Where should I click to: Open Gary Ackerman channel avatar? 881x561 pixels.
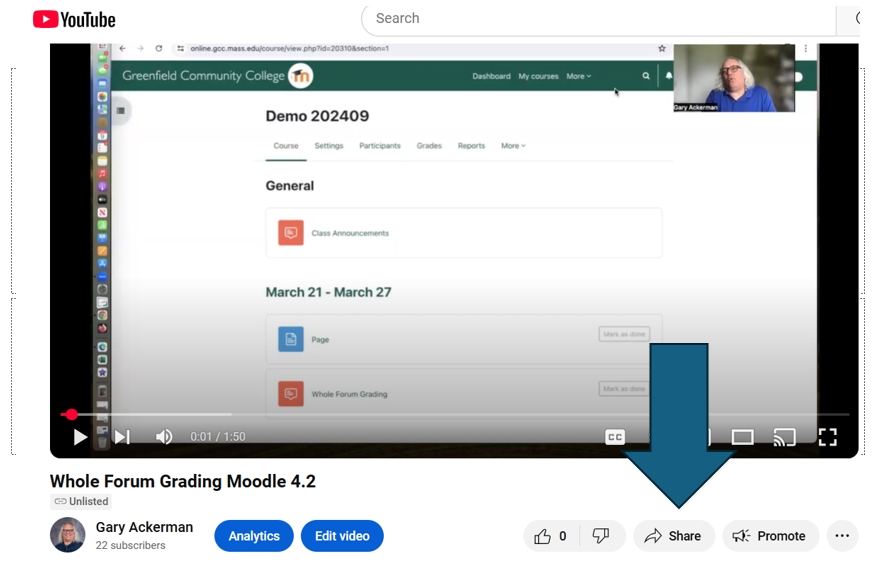pos(68,535)
